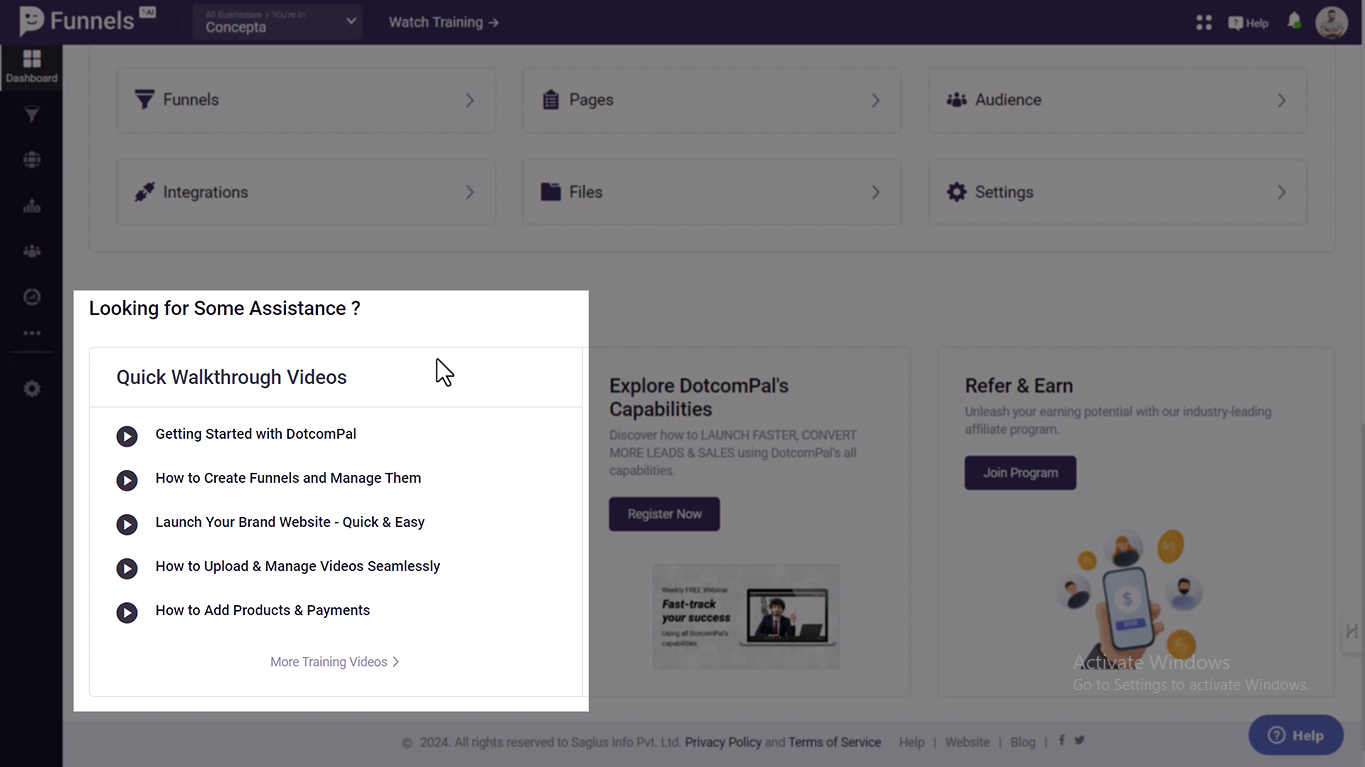
Task: Open the Integrations card
Action: click(306, 192)
